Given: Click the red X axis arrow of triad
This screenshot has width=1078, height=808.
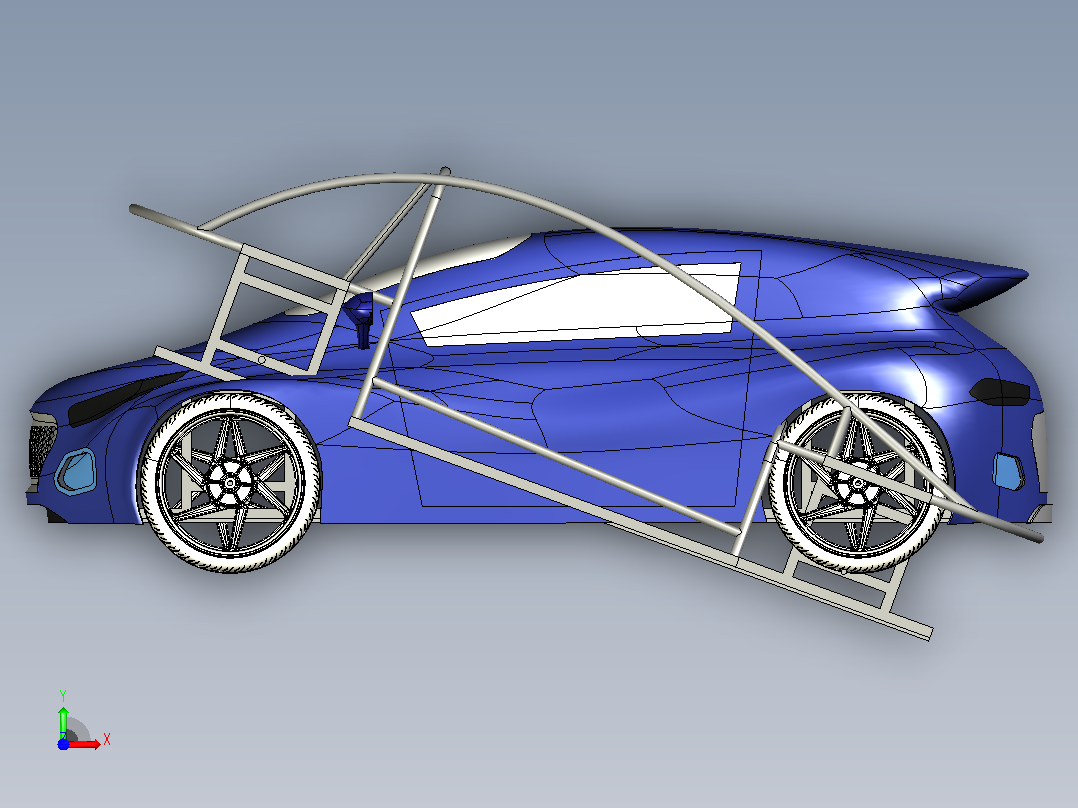Looking at the screenshot, I should [85, 744].
